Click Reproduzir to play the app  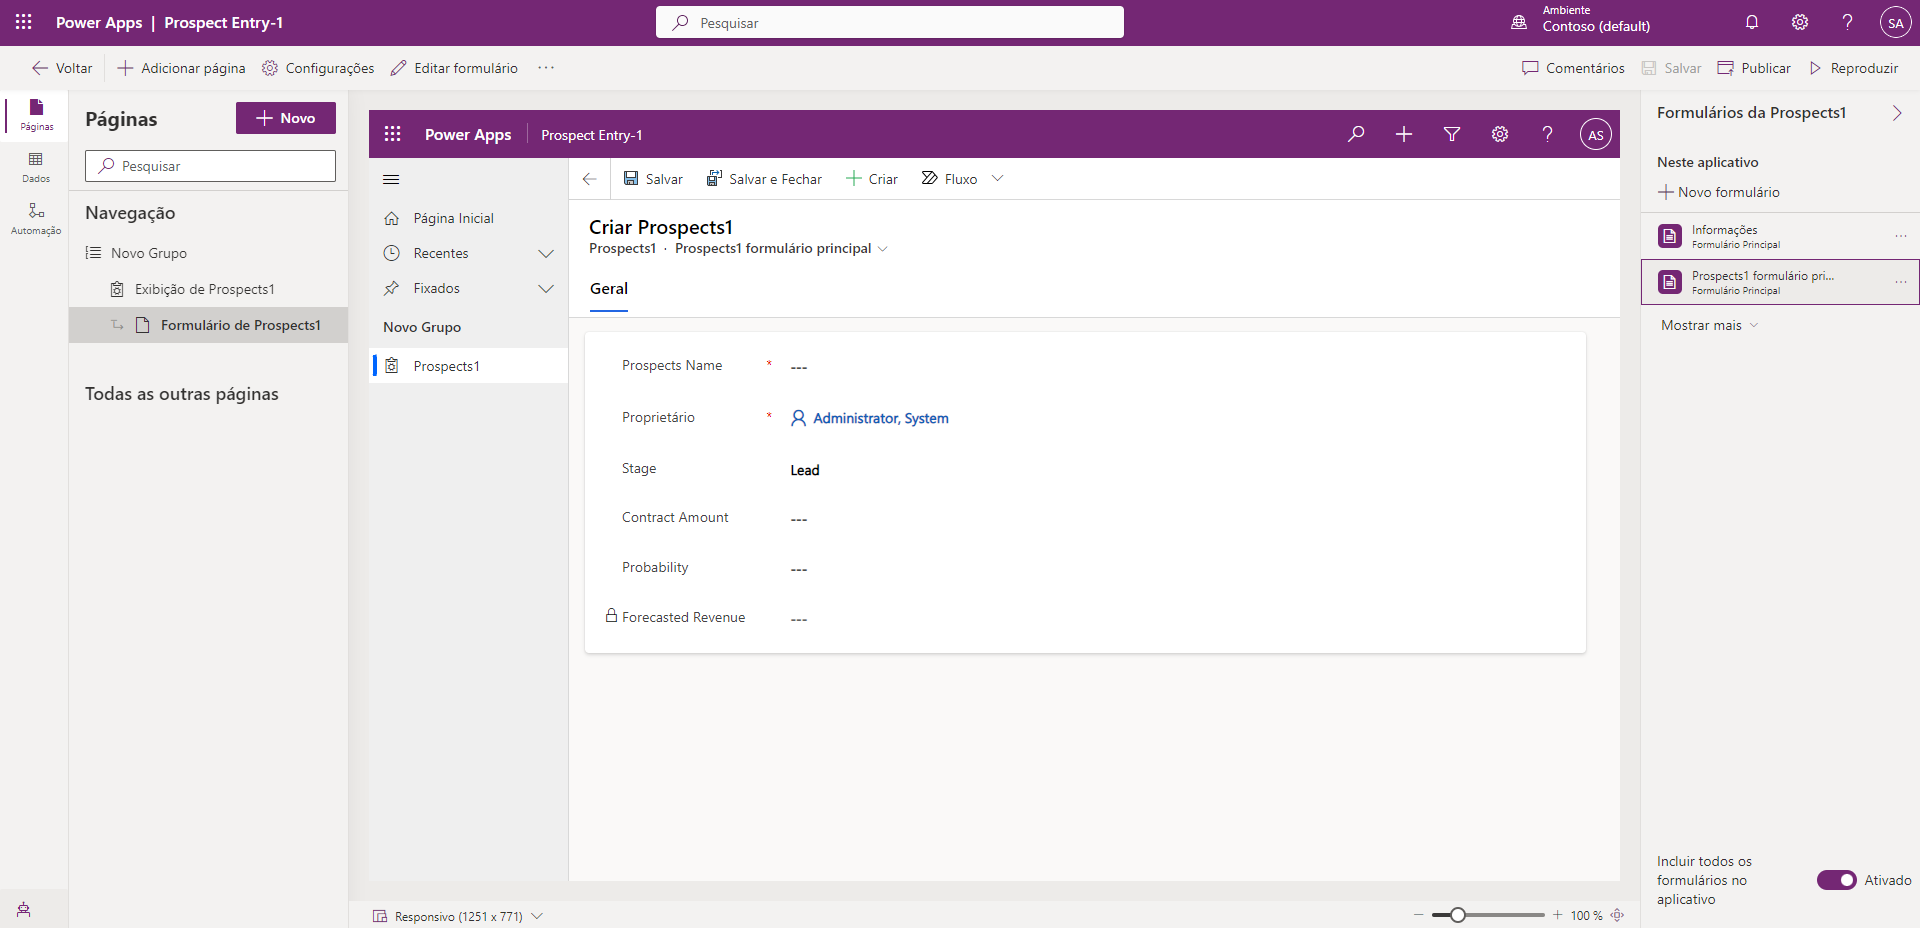[x=1853, y=68]
